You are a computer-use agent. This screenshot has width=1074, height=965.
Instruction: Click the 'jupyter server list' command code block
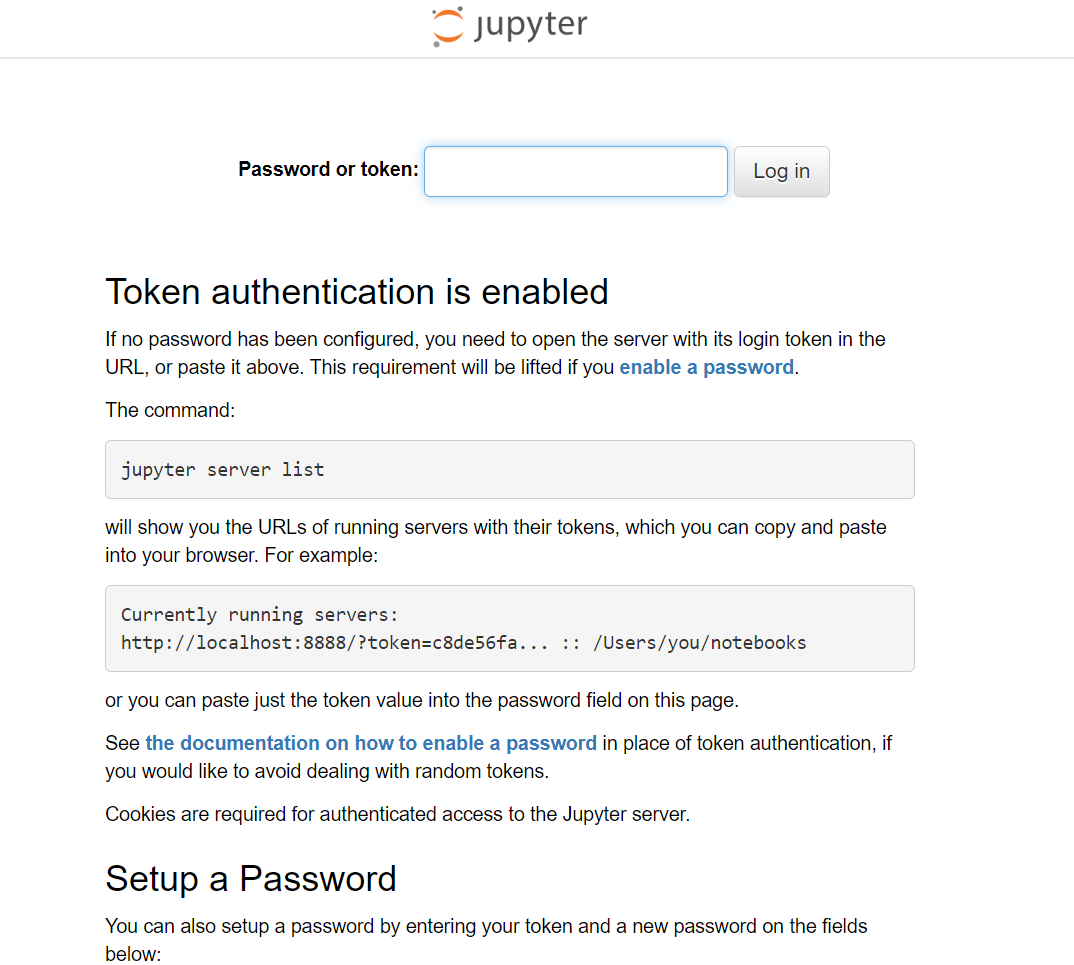point(510,470)
